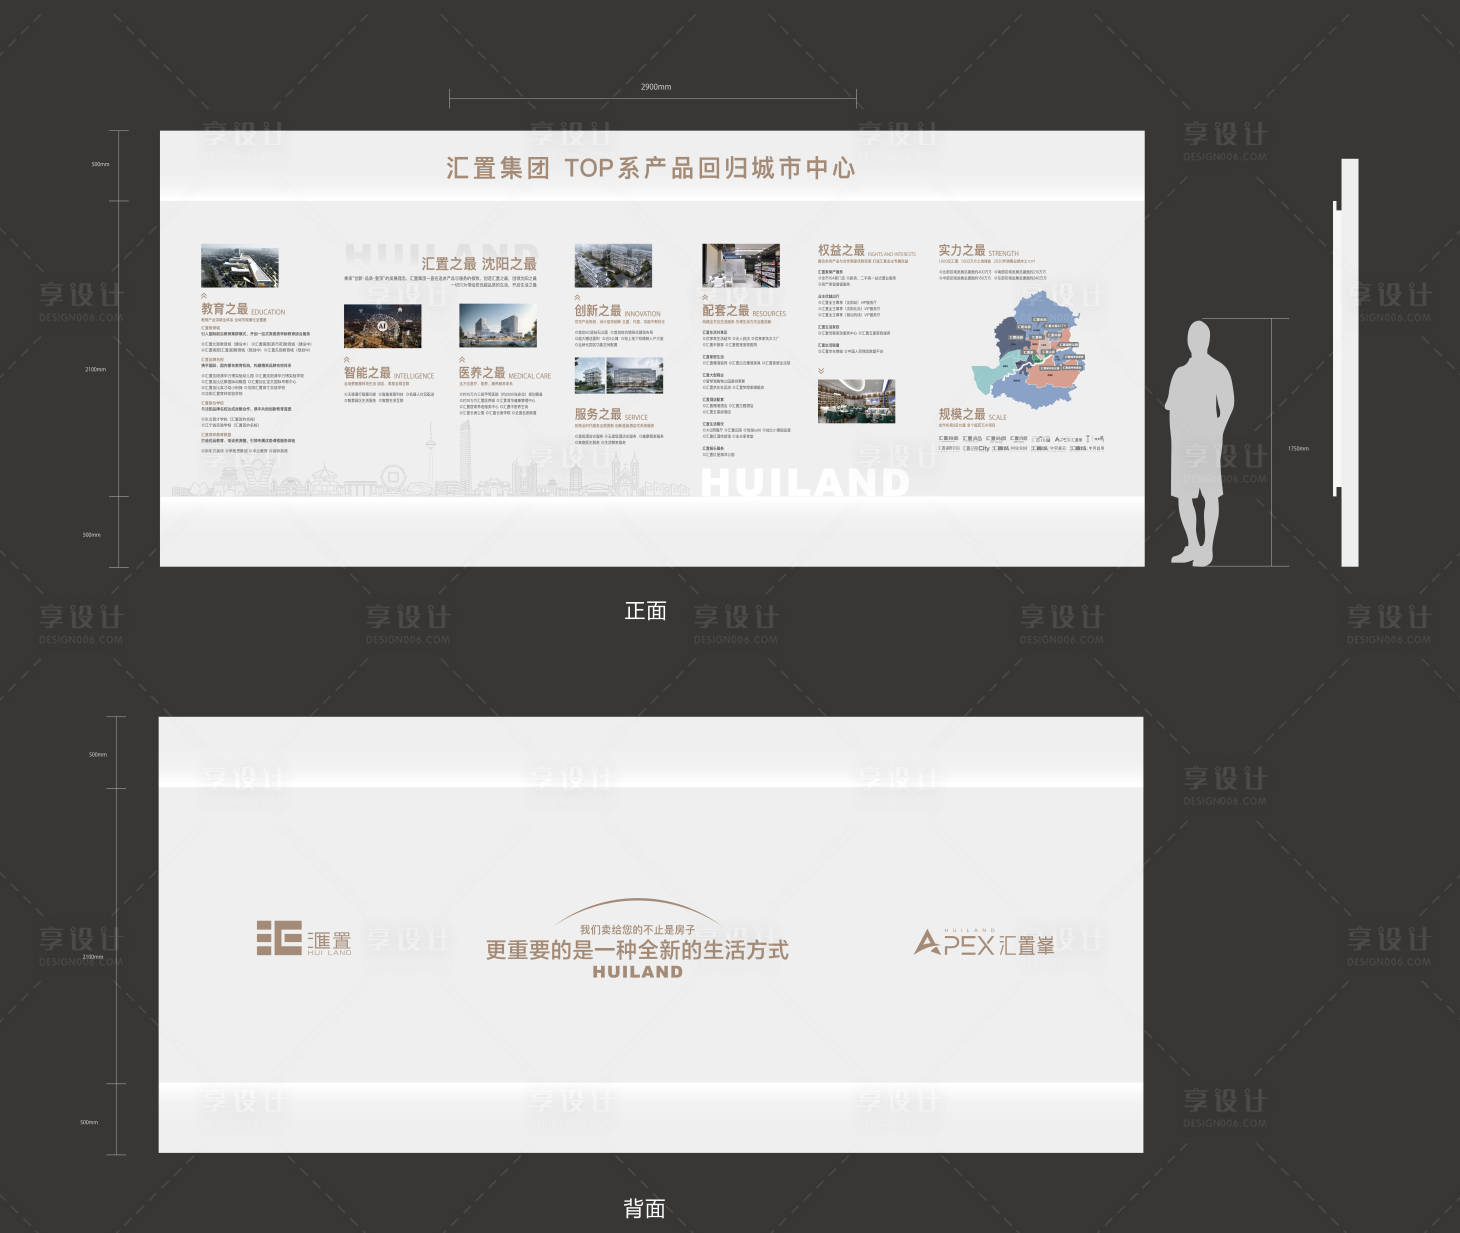The width and height of the screenshot is (1460, 1233).
Task: Select the hospital building photo above 医养之最
Action: coord(498,326)
